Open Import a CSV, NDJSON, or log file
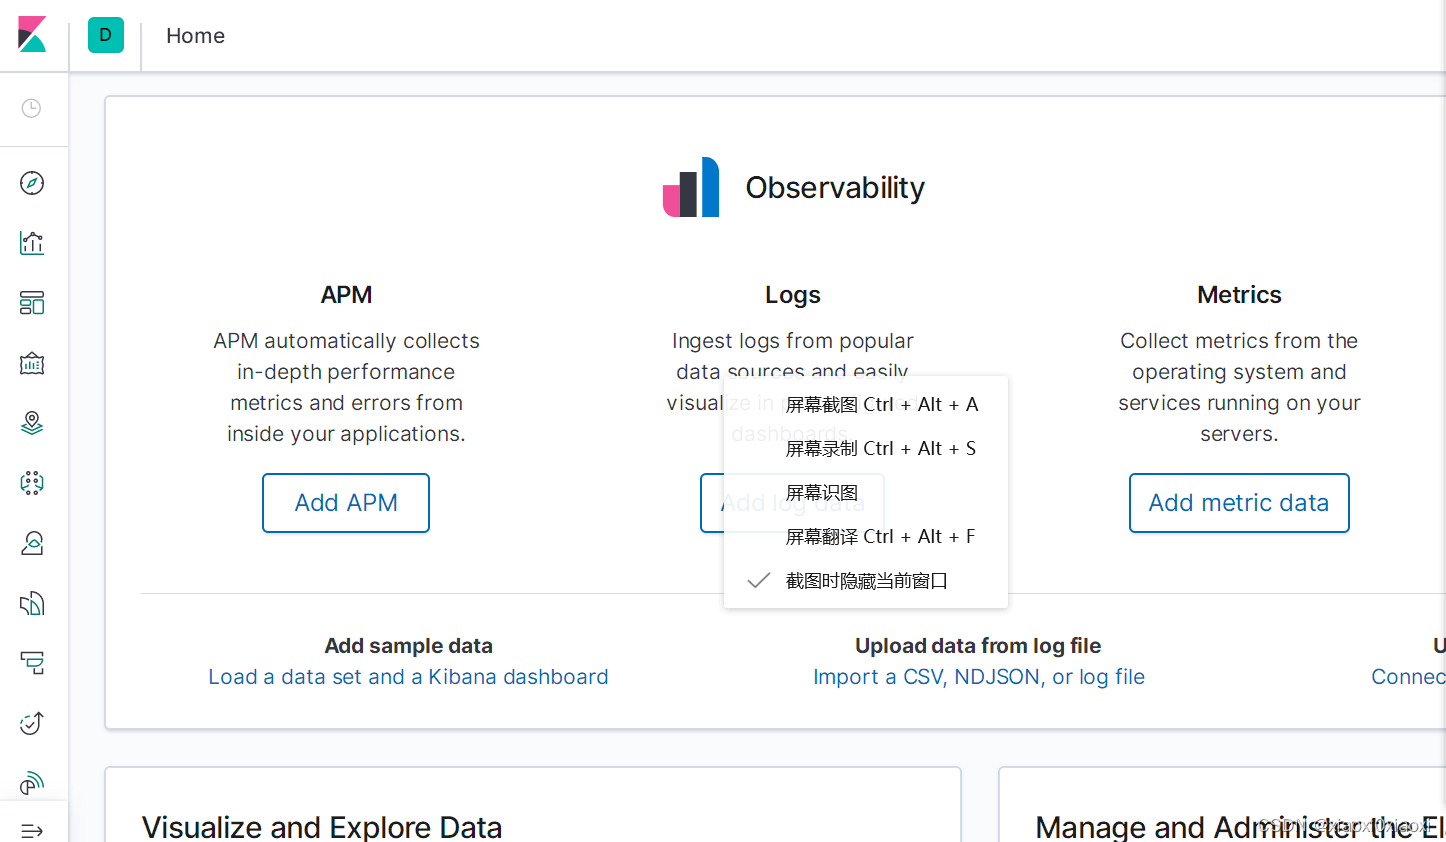1446x842 pixels. [x=979, y=677]
